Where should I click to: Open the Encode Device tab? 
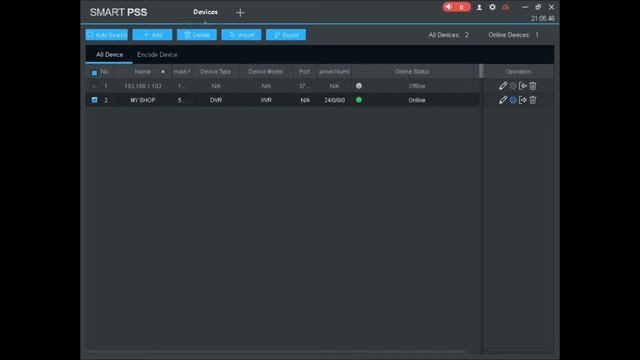pyautogui.click(x=157, y=54)
